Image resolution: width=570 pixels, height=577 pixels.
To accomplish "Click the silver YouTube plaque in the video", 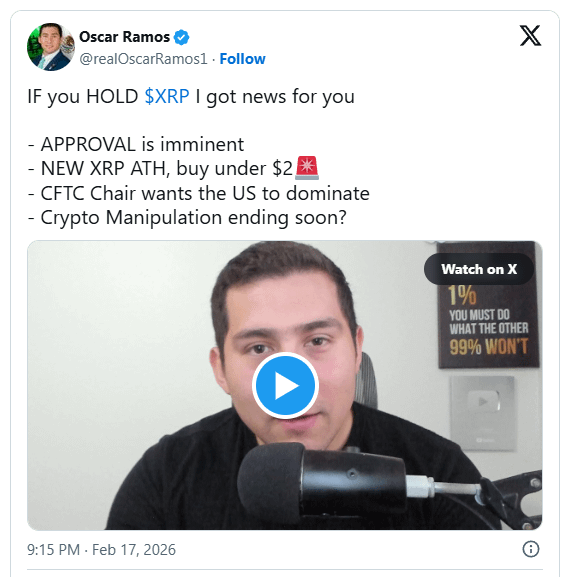I will (483, 413).
